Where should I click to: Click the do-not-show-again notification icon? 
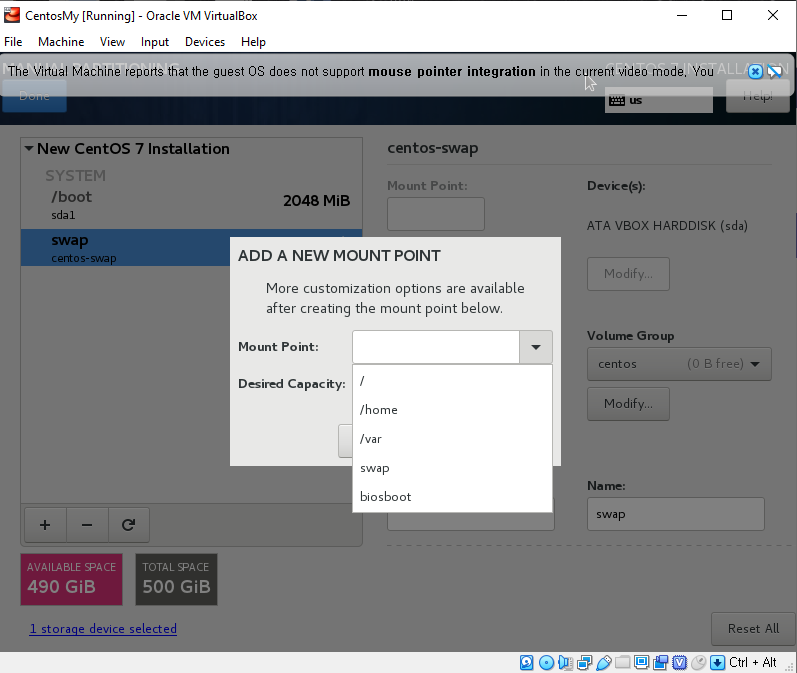775,72
